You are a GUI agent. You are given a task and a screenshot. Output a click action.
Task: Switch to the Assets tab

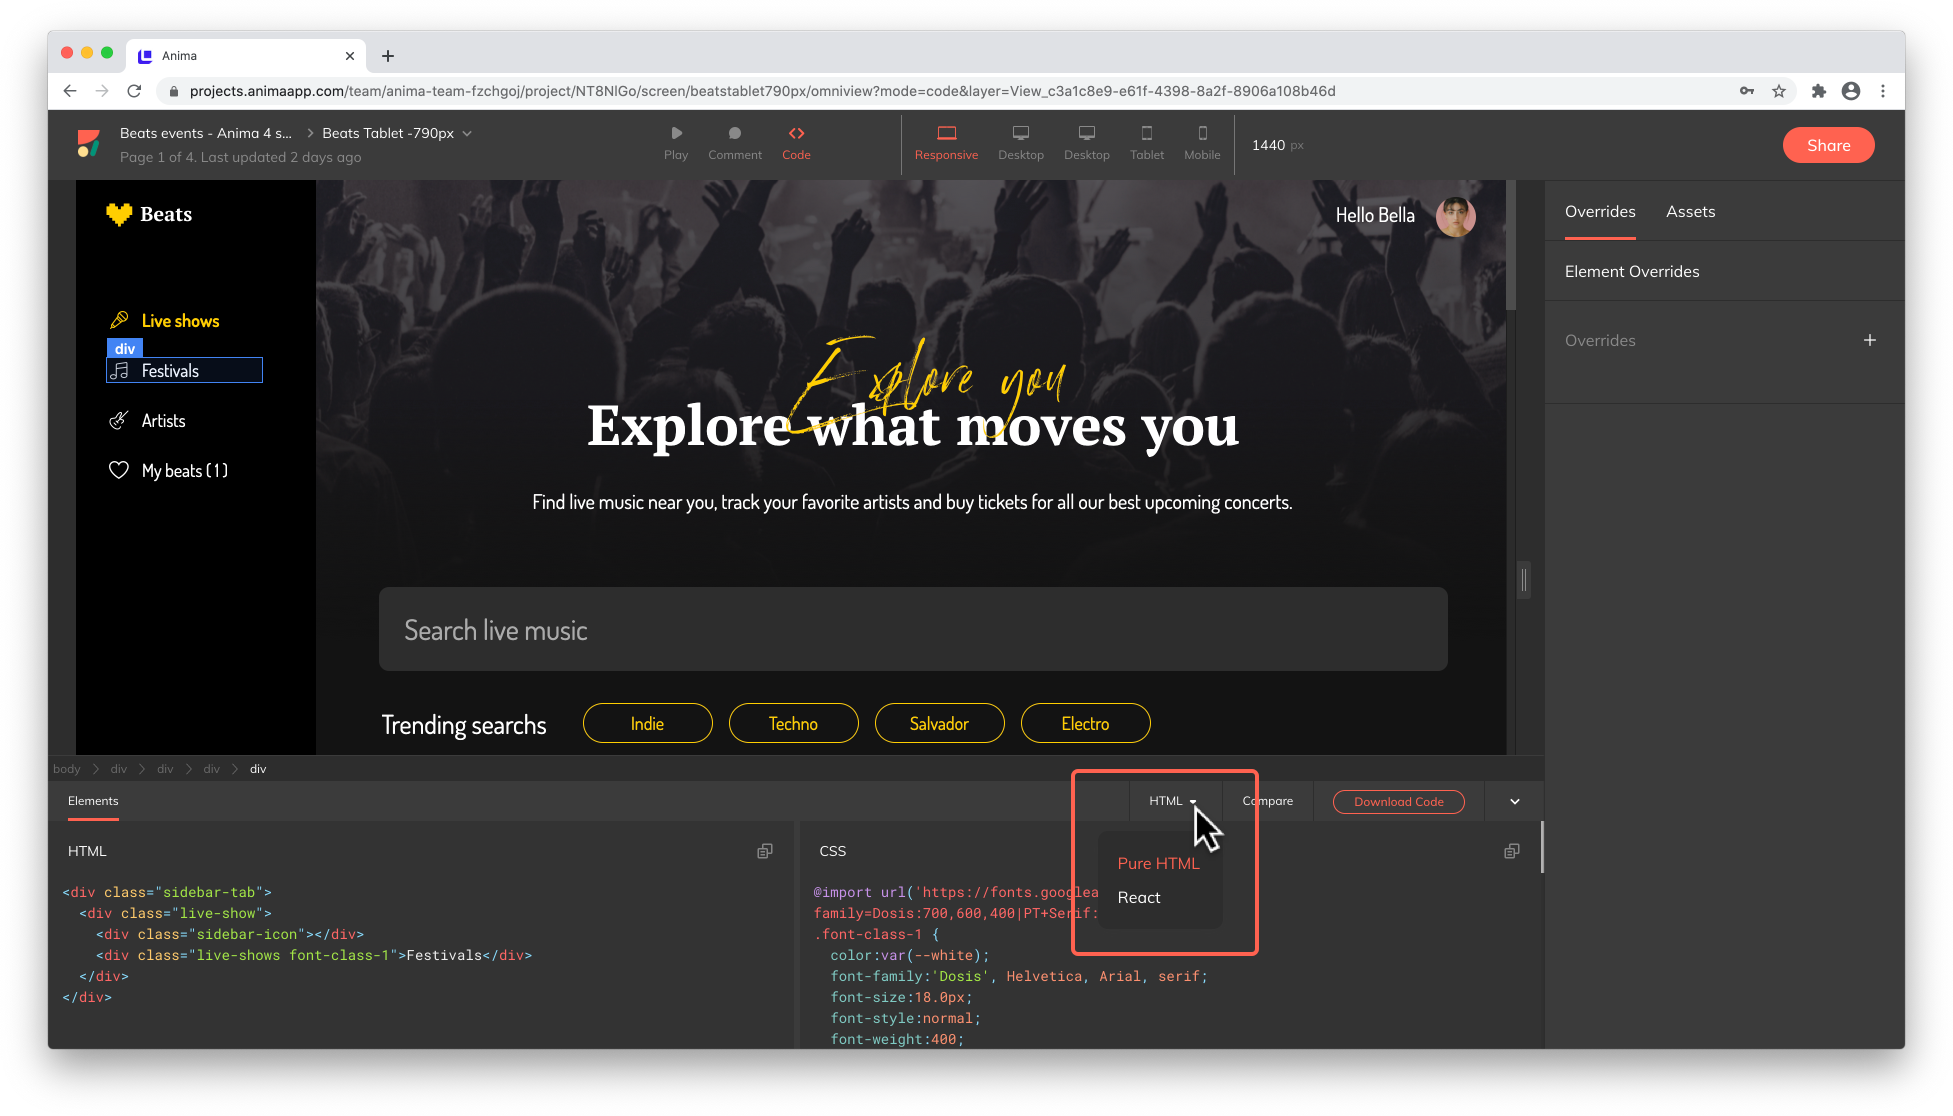(x=1690, y=211)
